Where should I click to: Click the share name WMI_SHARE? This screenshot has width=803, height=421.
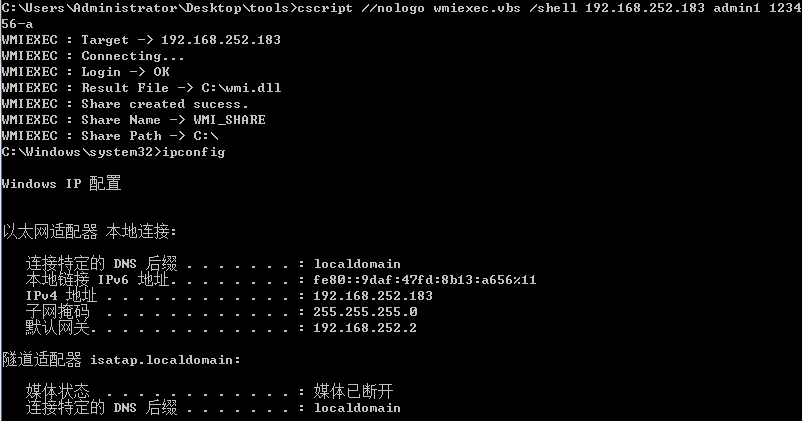tap(229, 120)
